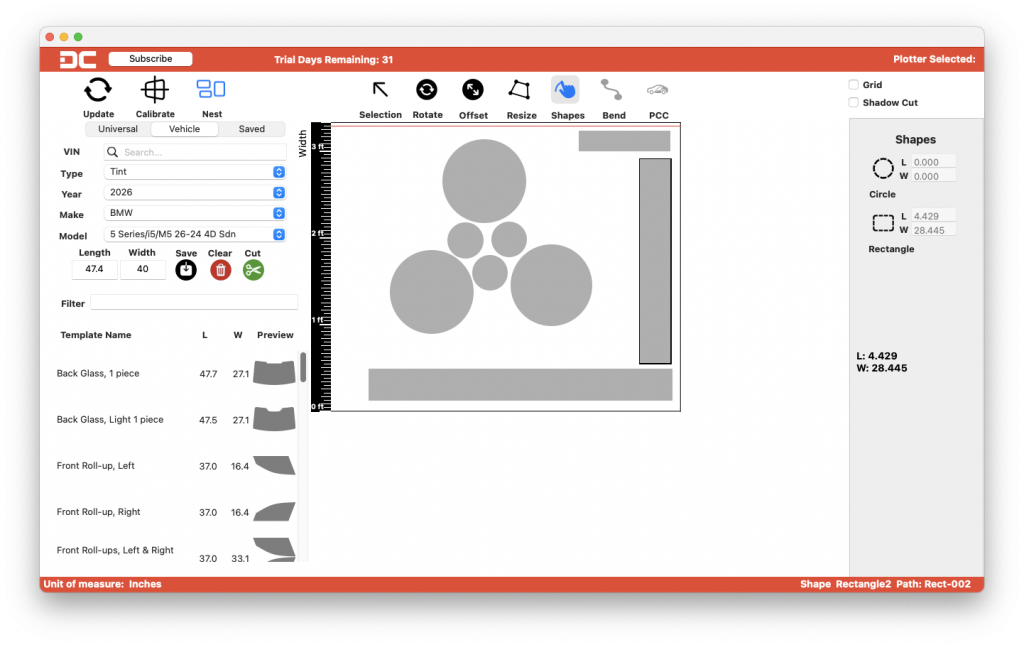Select the Selection tool
This screenshot has width=1024, height=645.
380,90
